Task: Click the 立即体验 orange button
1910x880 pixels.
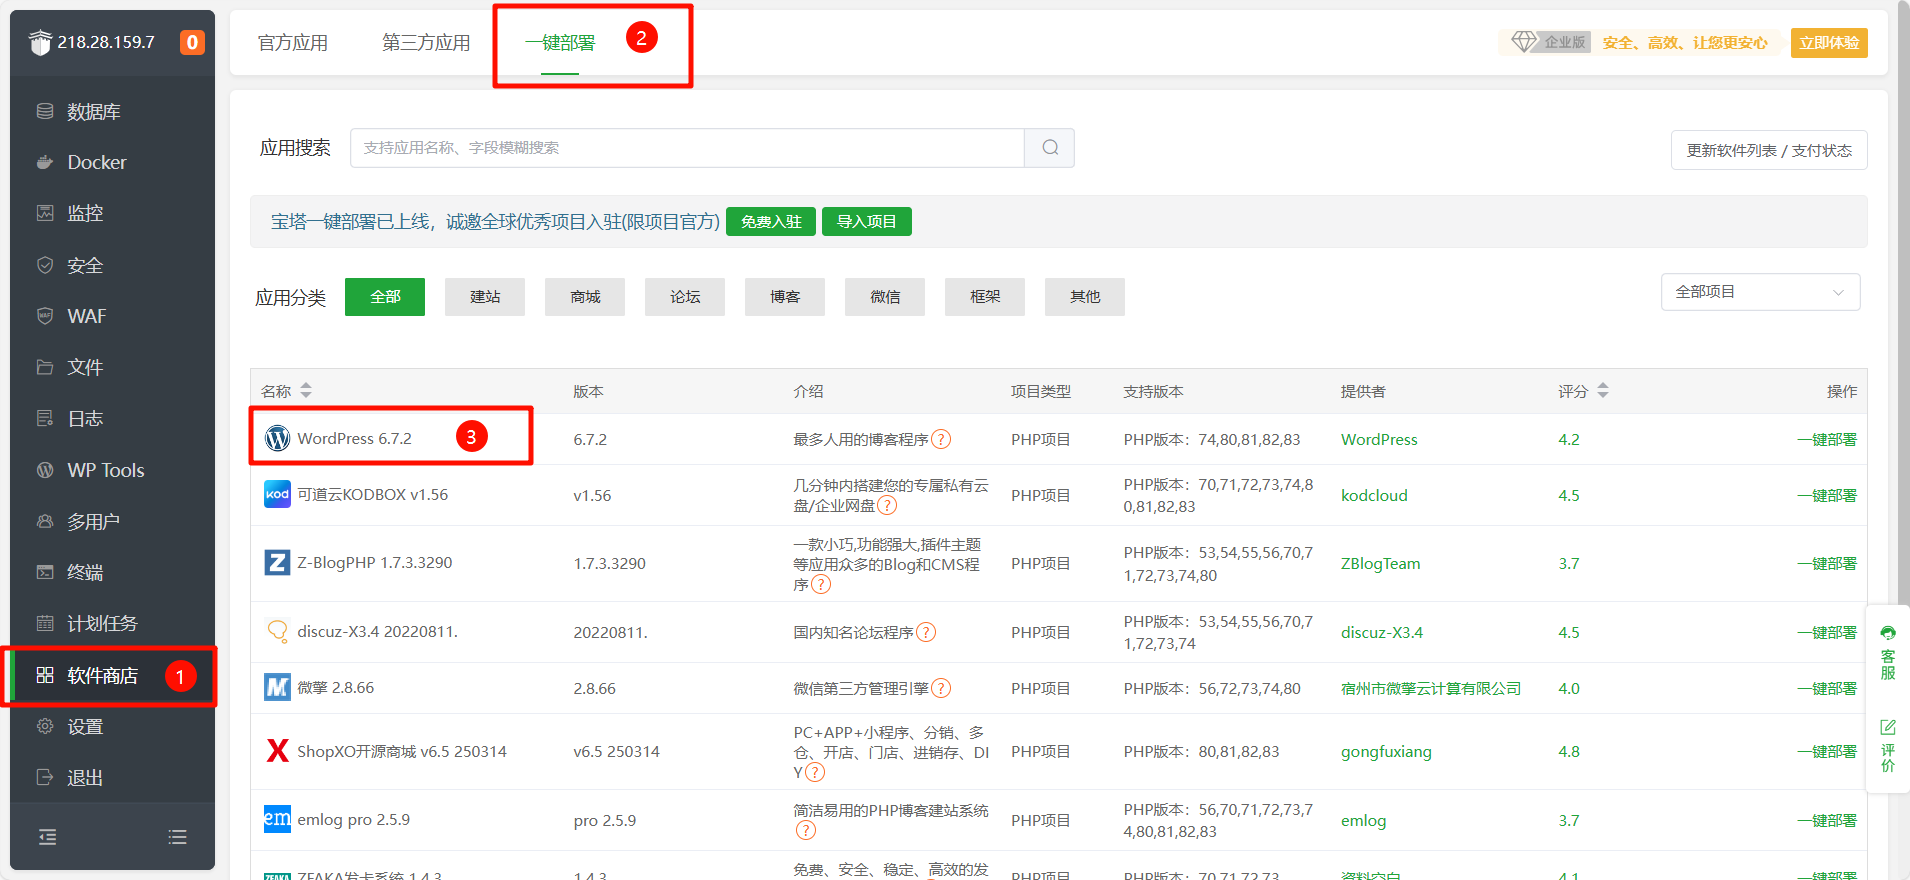Action: point(1829,43)
